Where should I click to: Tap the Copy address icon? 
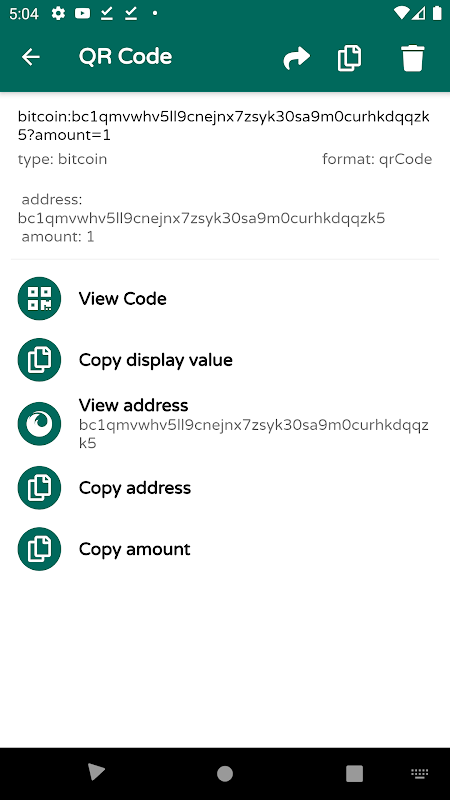click(39, 488)
